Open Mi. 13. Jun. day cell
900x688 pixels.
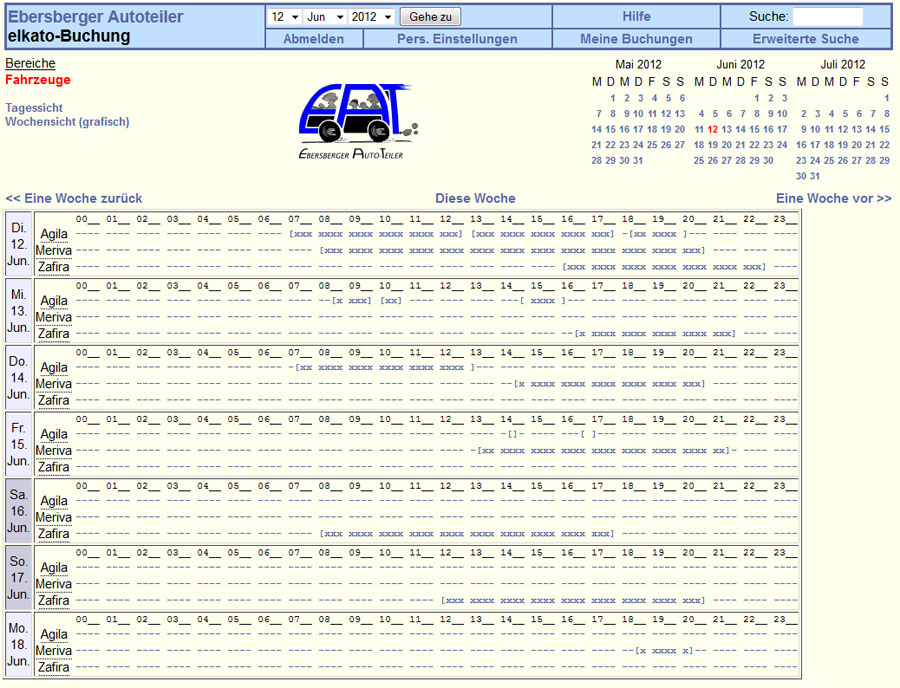[18, 311]
